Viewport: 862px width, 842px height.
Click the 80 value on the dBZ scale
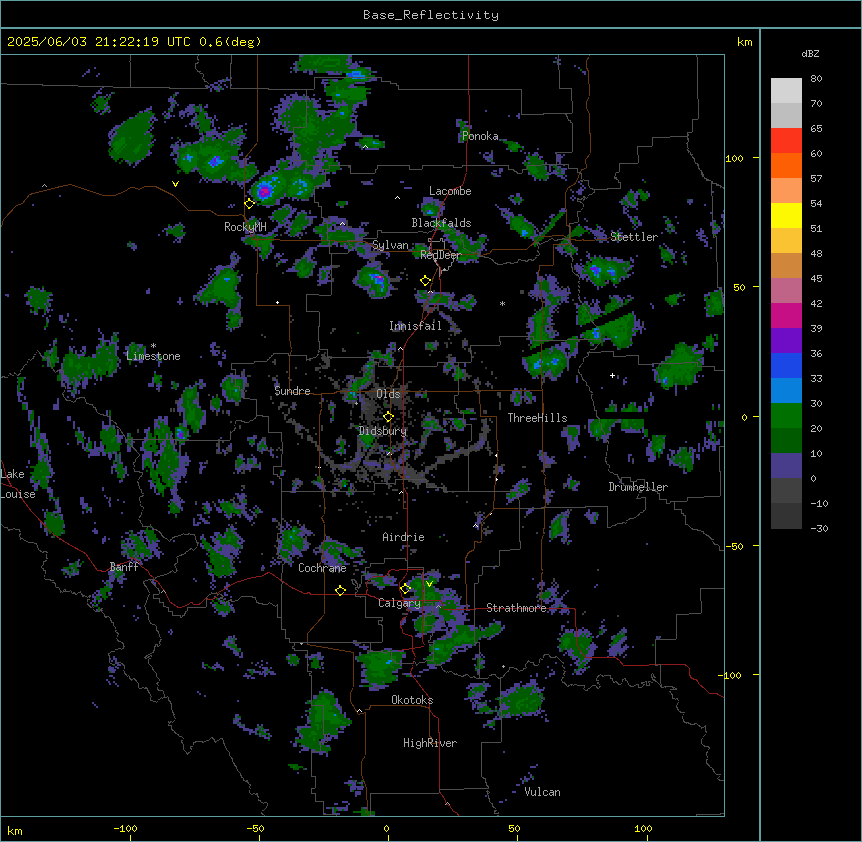[x=816, y=79]
